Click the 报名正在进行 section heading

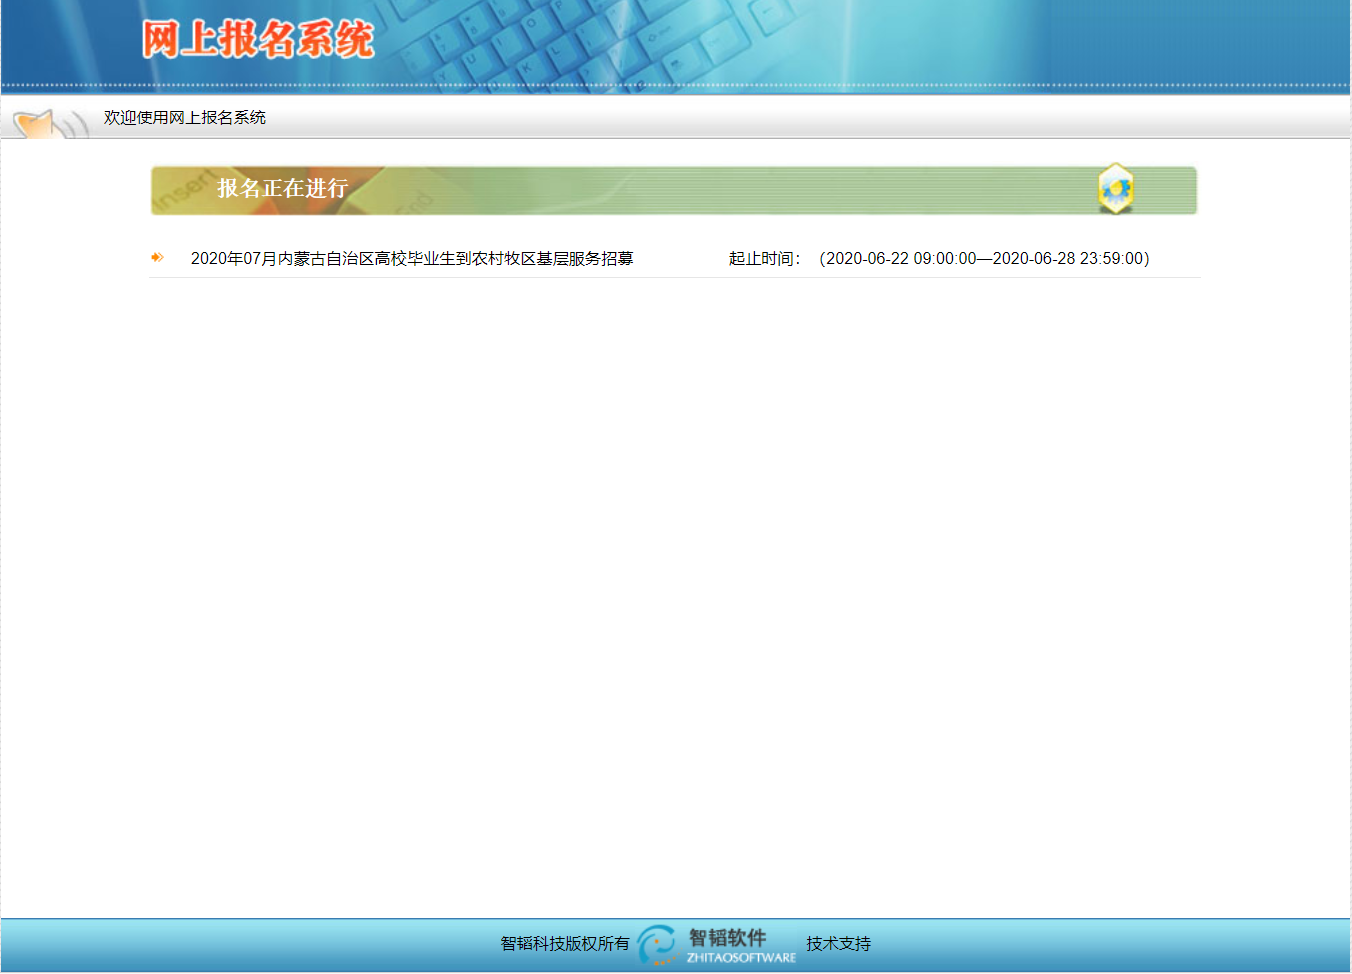tap(282, 189)
